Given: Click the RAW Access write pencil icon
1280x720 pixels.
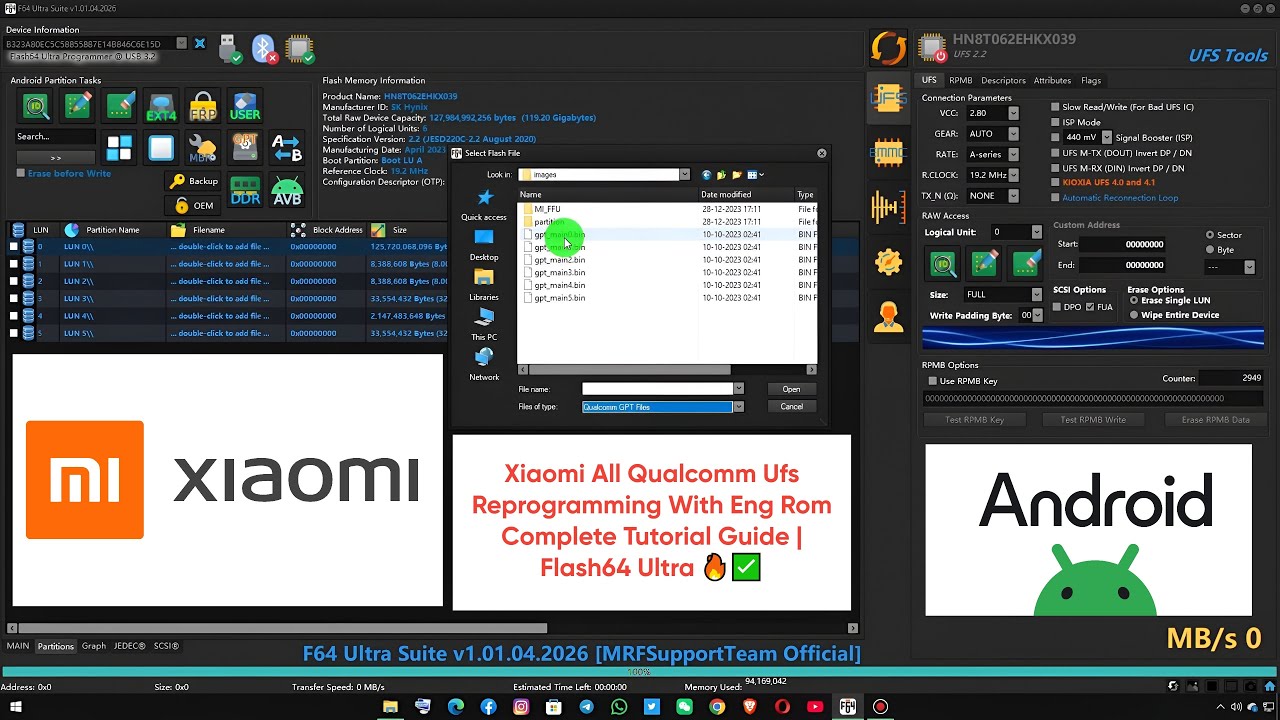Looking at the screenshot, I should coord(985,263).
